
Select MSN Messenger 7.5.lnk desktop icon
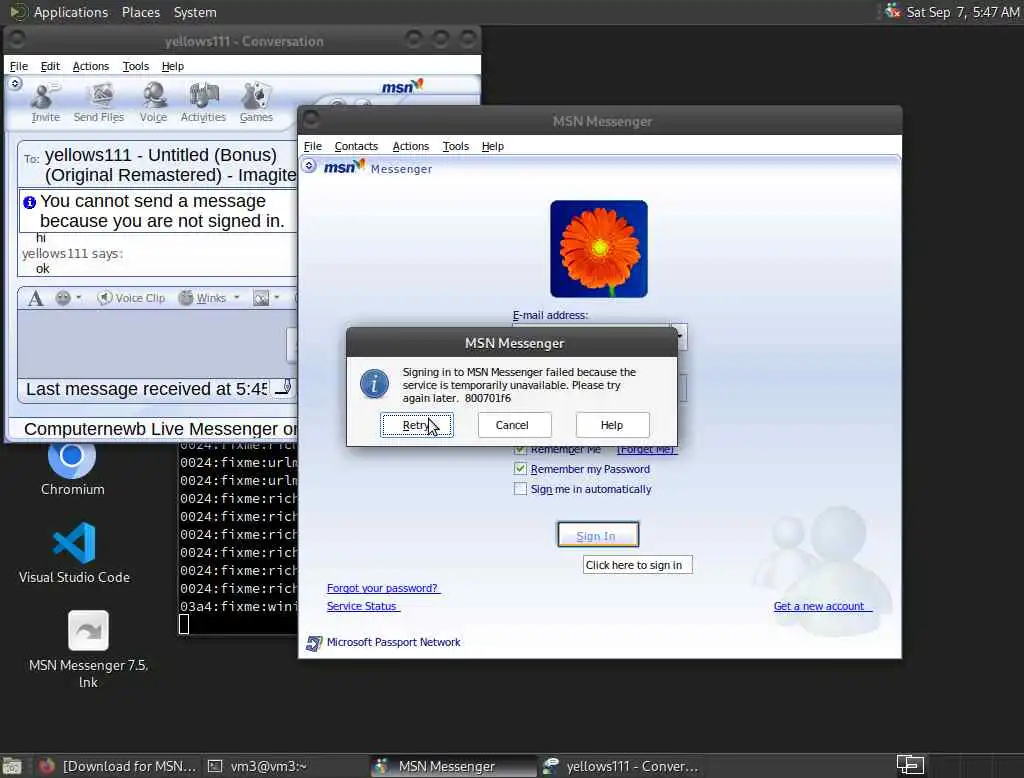click(x=88, y=649)
